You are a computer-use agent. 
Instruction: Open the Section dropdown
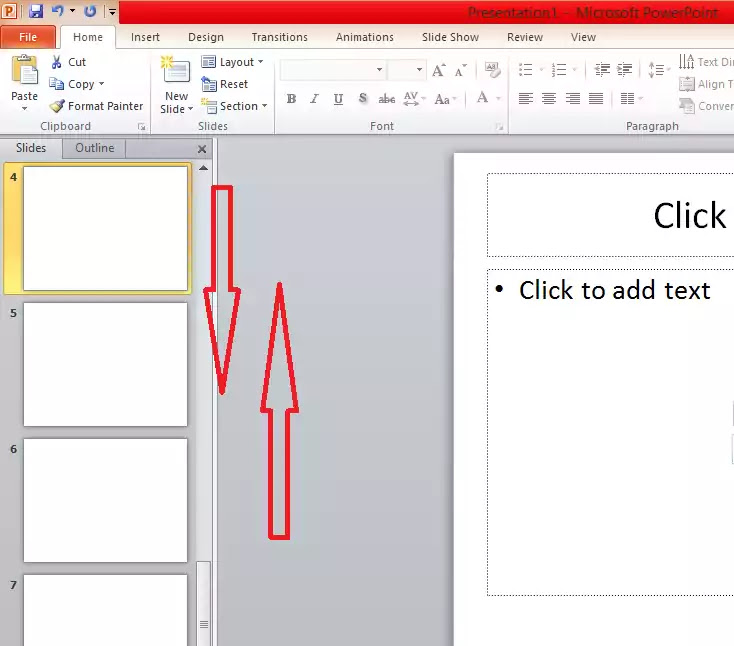(x=234, y=106)
